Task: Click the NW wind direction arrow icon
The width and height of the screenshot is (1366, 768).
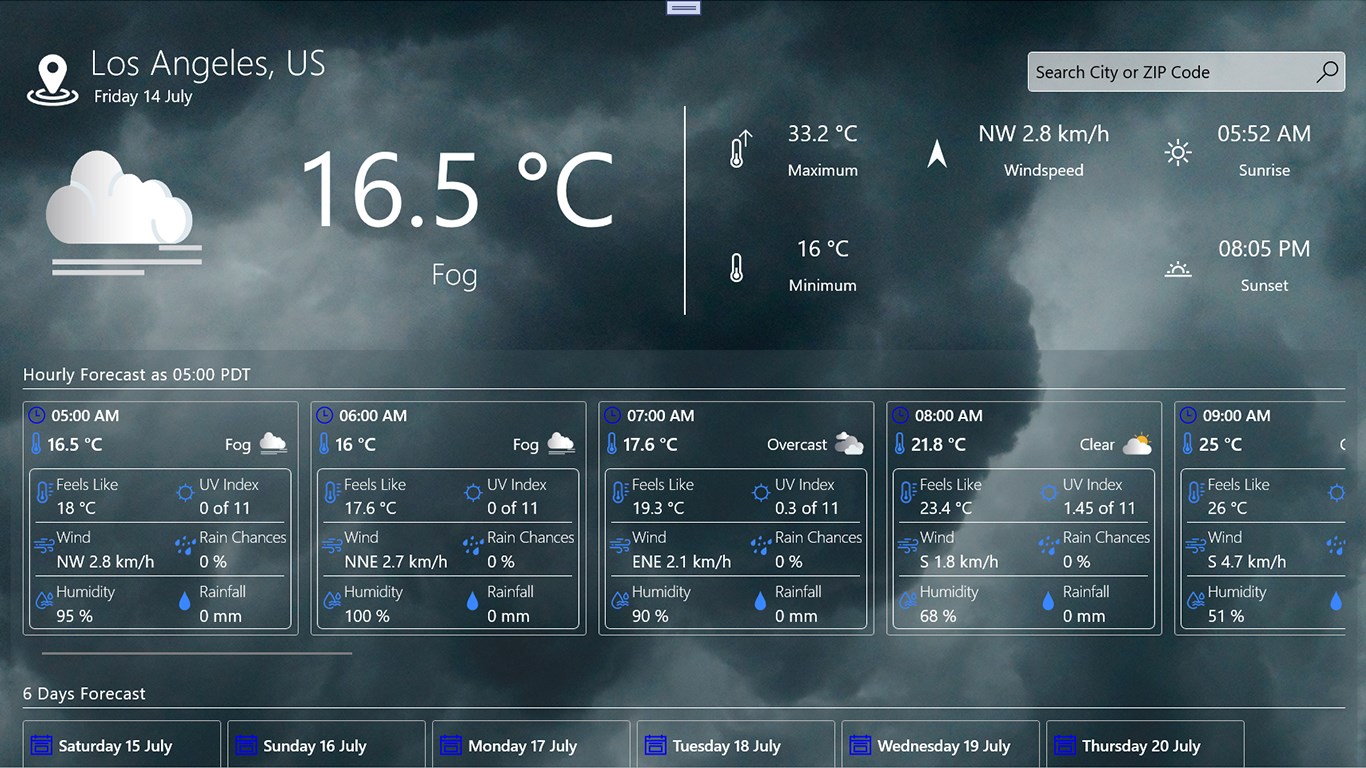Action: pyautogui.click(x=936, y=152)
